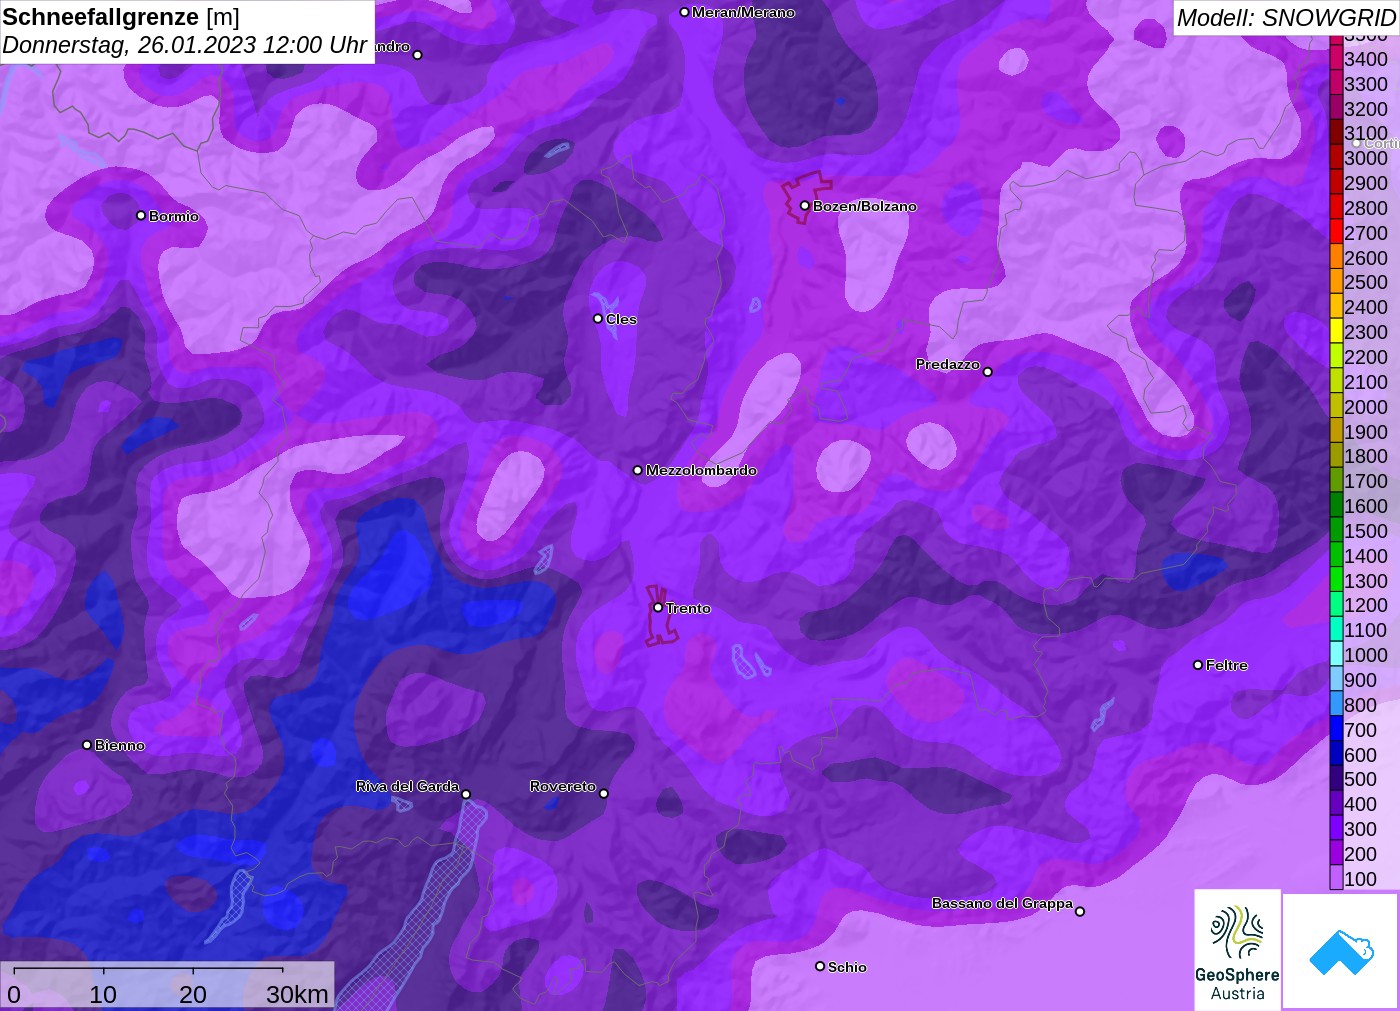Pick the 2700 m legend color swatch
Viewport: 1400px width, 1011px height.
pyautogui.click(x=1336, y=232)
